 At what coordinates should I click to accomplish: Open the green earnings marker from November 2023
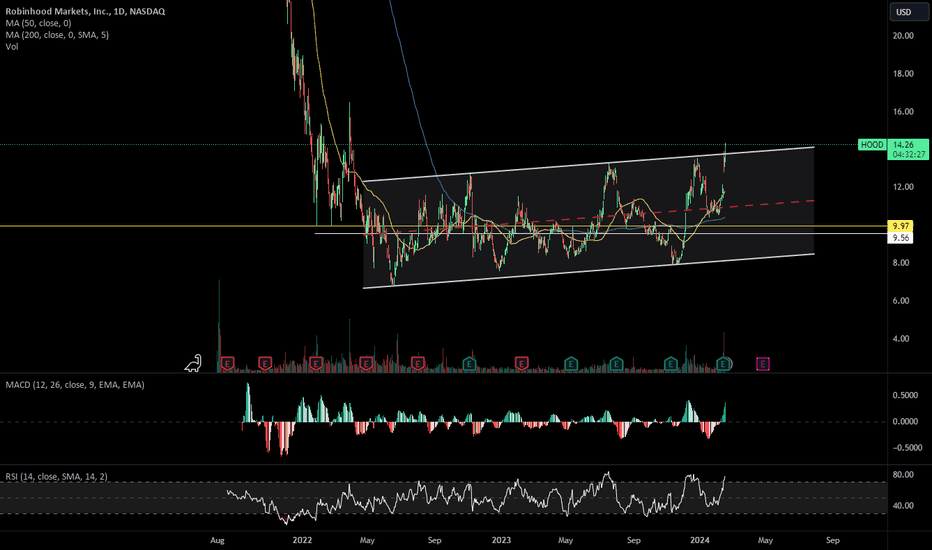pos(670,363)
